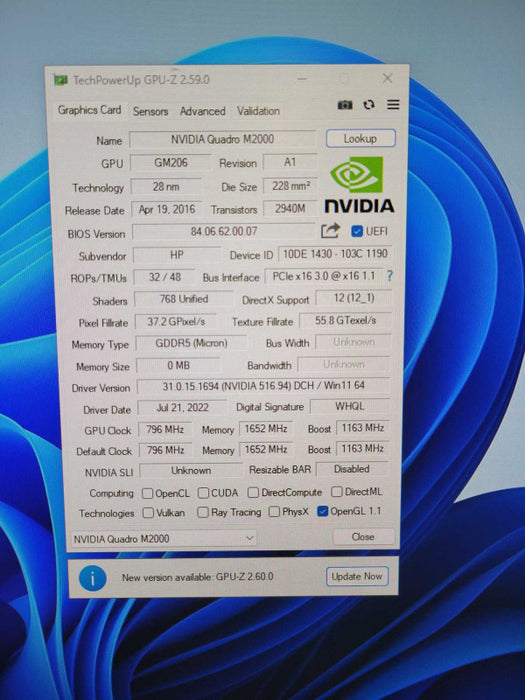This screenshot has height=700, width=525.
Task: Click the Pixel Fillrate value 37.2 GPixel/s
Action: click(176, 321)
